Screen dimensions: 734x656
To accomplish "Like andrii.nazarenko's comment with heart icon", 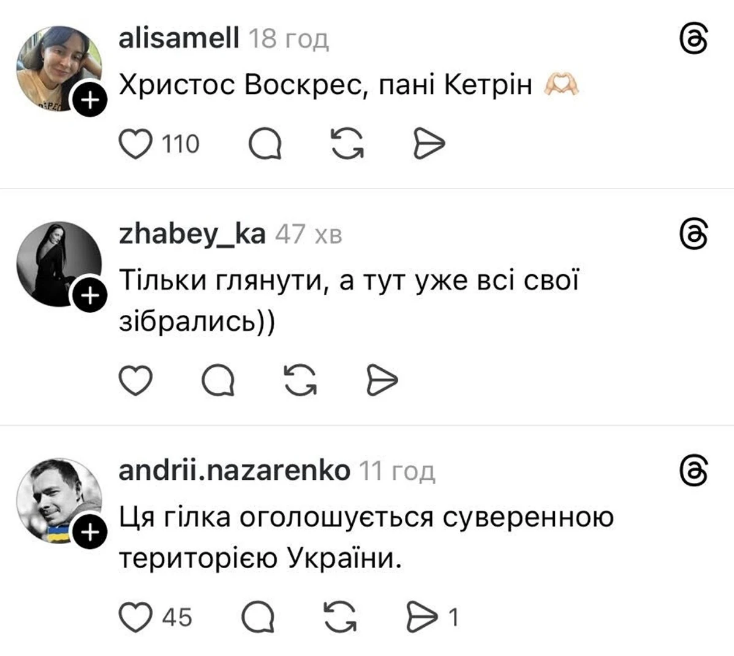I will [134, 616].
